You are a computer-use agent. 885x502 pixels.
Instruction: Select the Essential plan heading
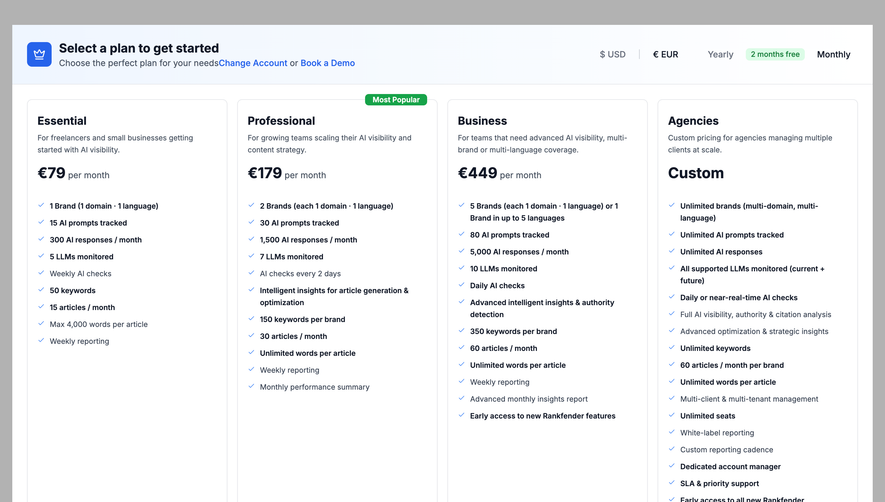coord(62,121)
